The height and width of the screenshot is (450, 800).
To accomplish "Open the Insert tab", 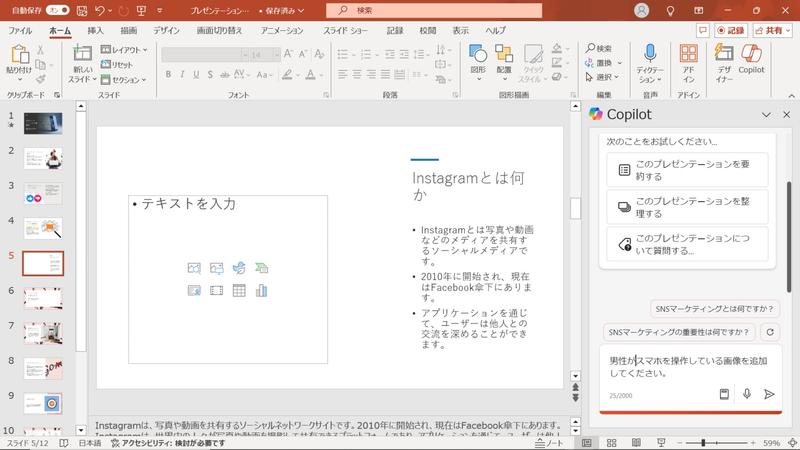I will (x=95, y=31).
